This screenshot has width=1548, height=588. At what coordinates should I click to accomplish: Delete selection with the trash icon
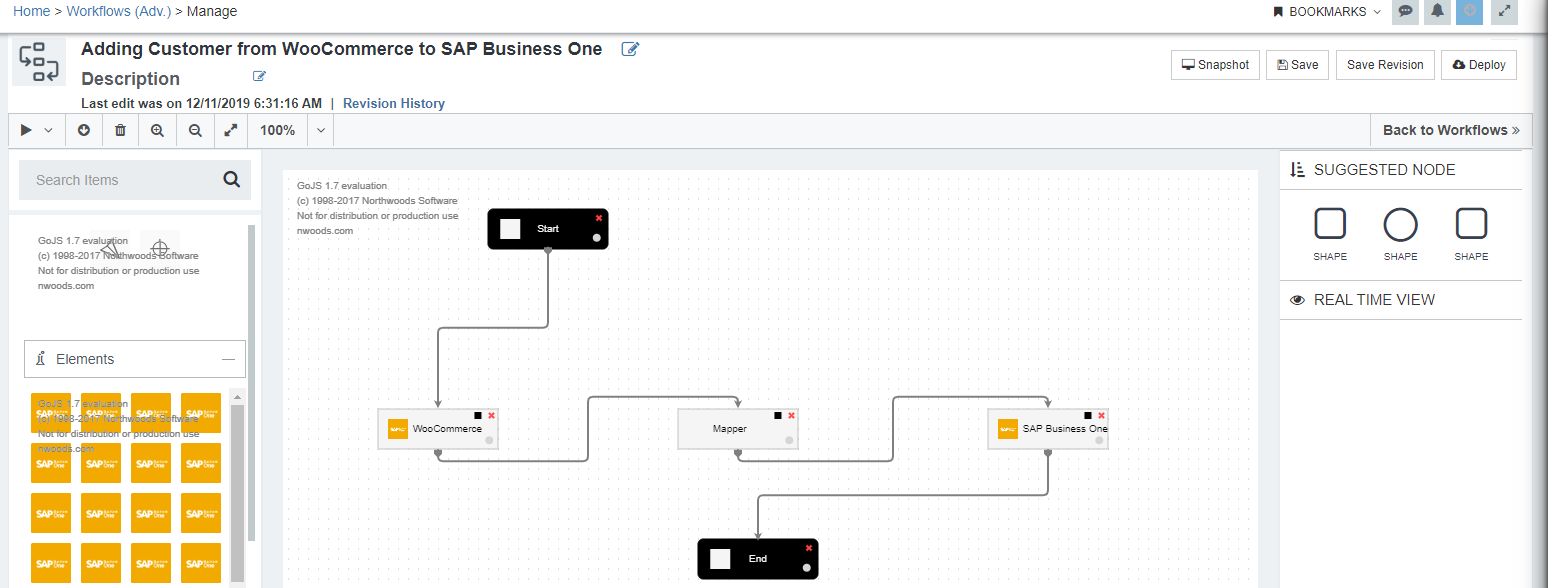120,130
